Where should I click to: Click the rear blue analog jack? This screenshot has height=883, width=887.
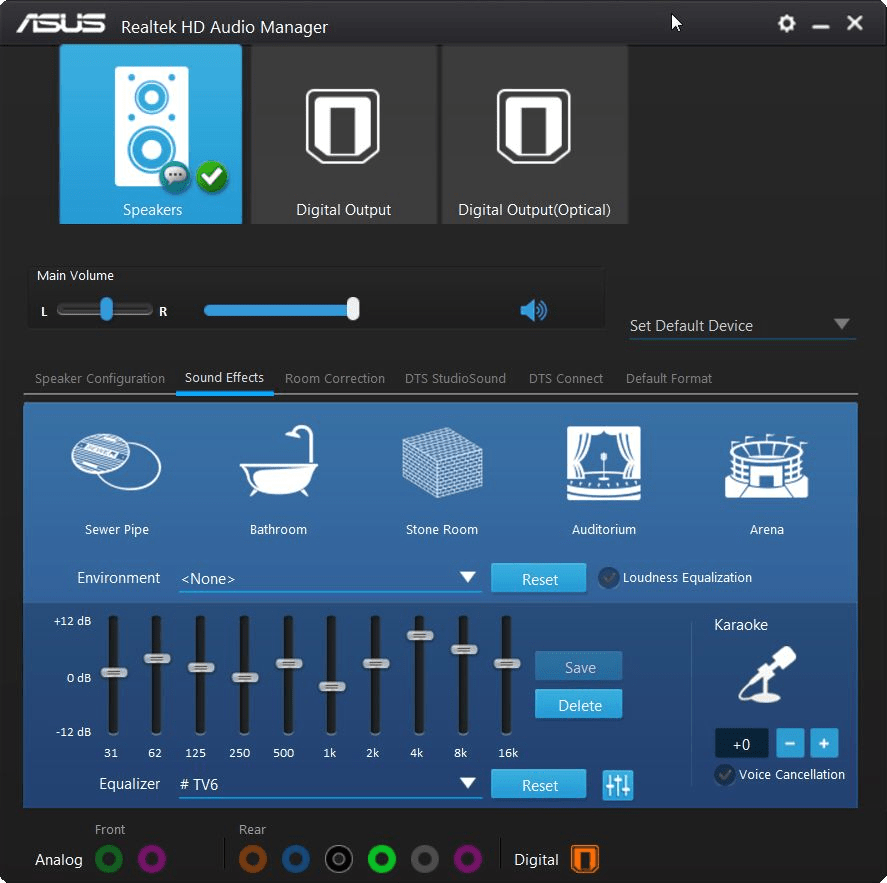(296, 859)
